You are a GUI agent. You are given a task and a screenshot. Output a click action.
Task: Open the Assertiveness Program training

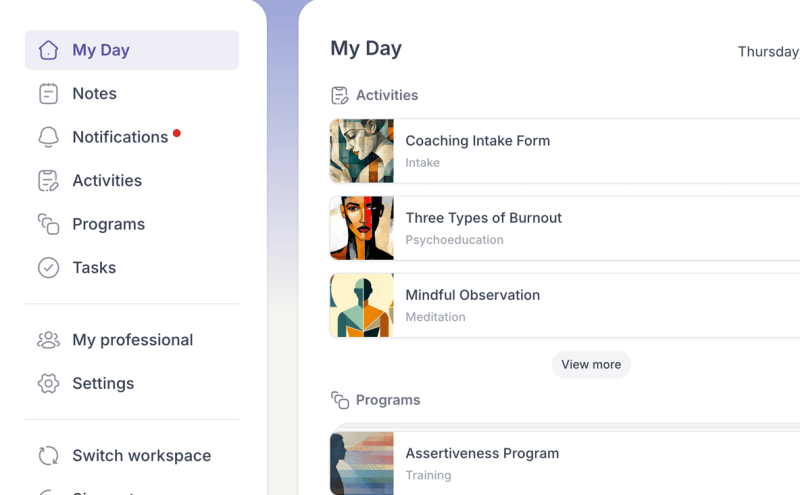(482, 454)
